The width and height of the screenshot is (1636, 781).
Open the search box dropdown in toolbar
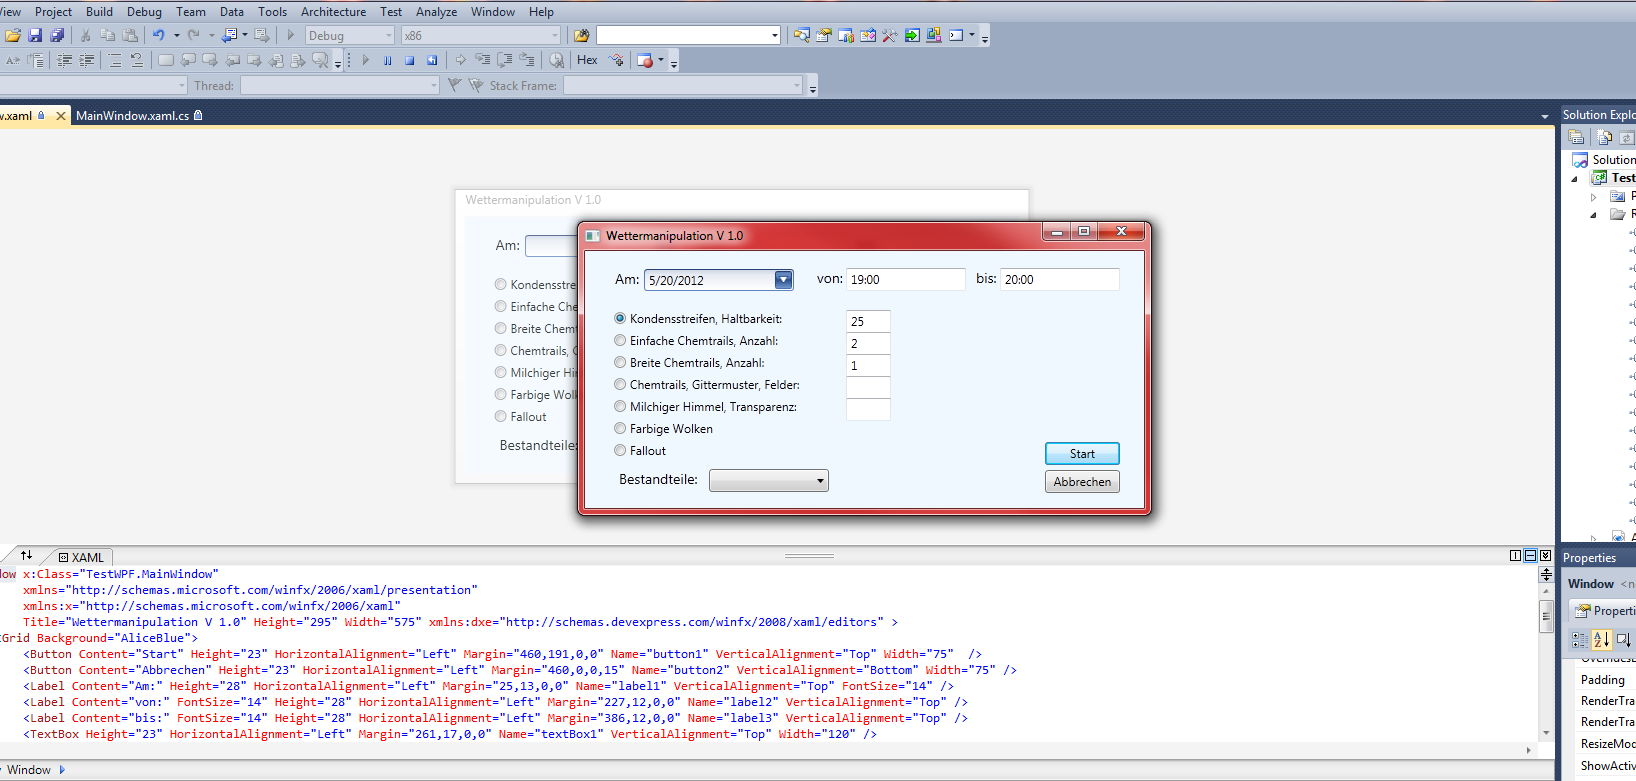tap(775, 35)
